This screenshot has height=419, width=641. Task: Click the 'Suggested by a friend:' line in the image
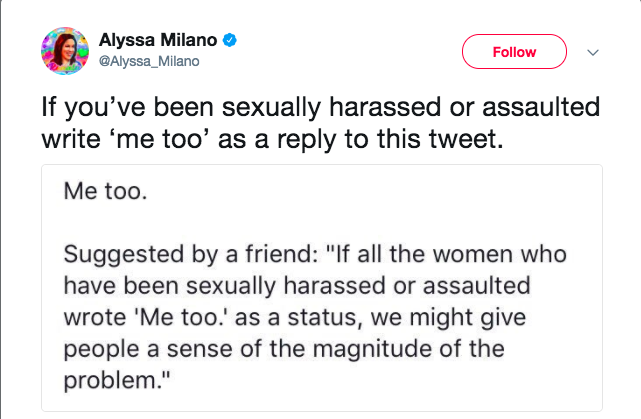[x=315, y=254]
